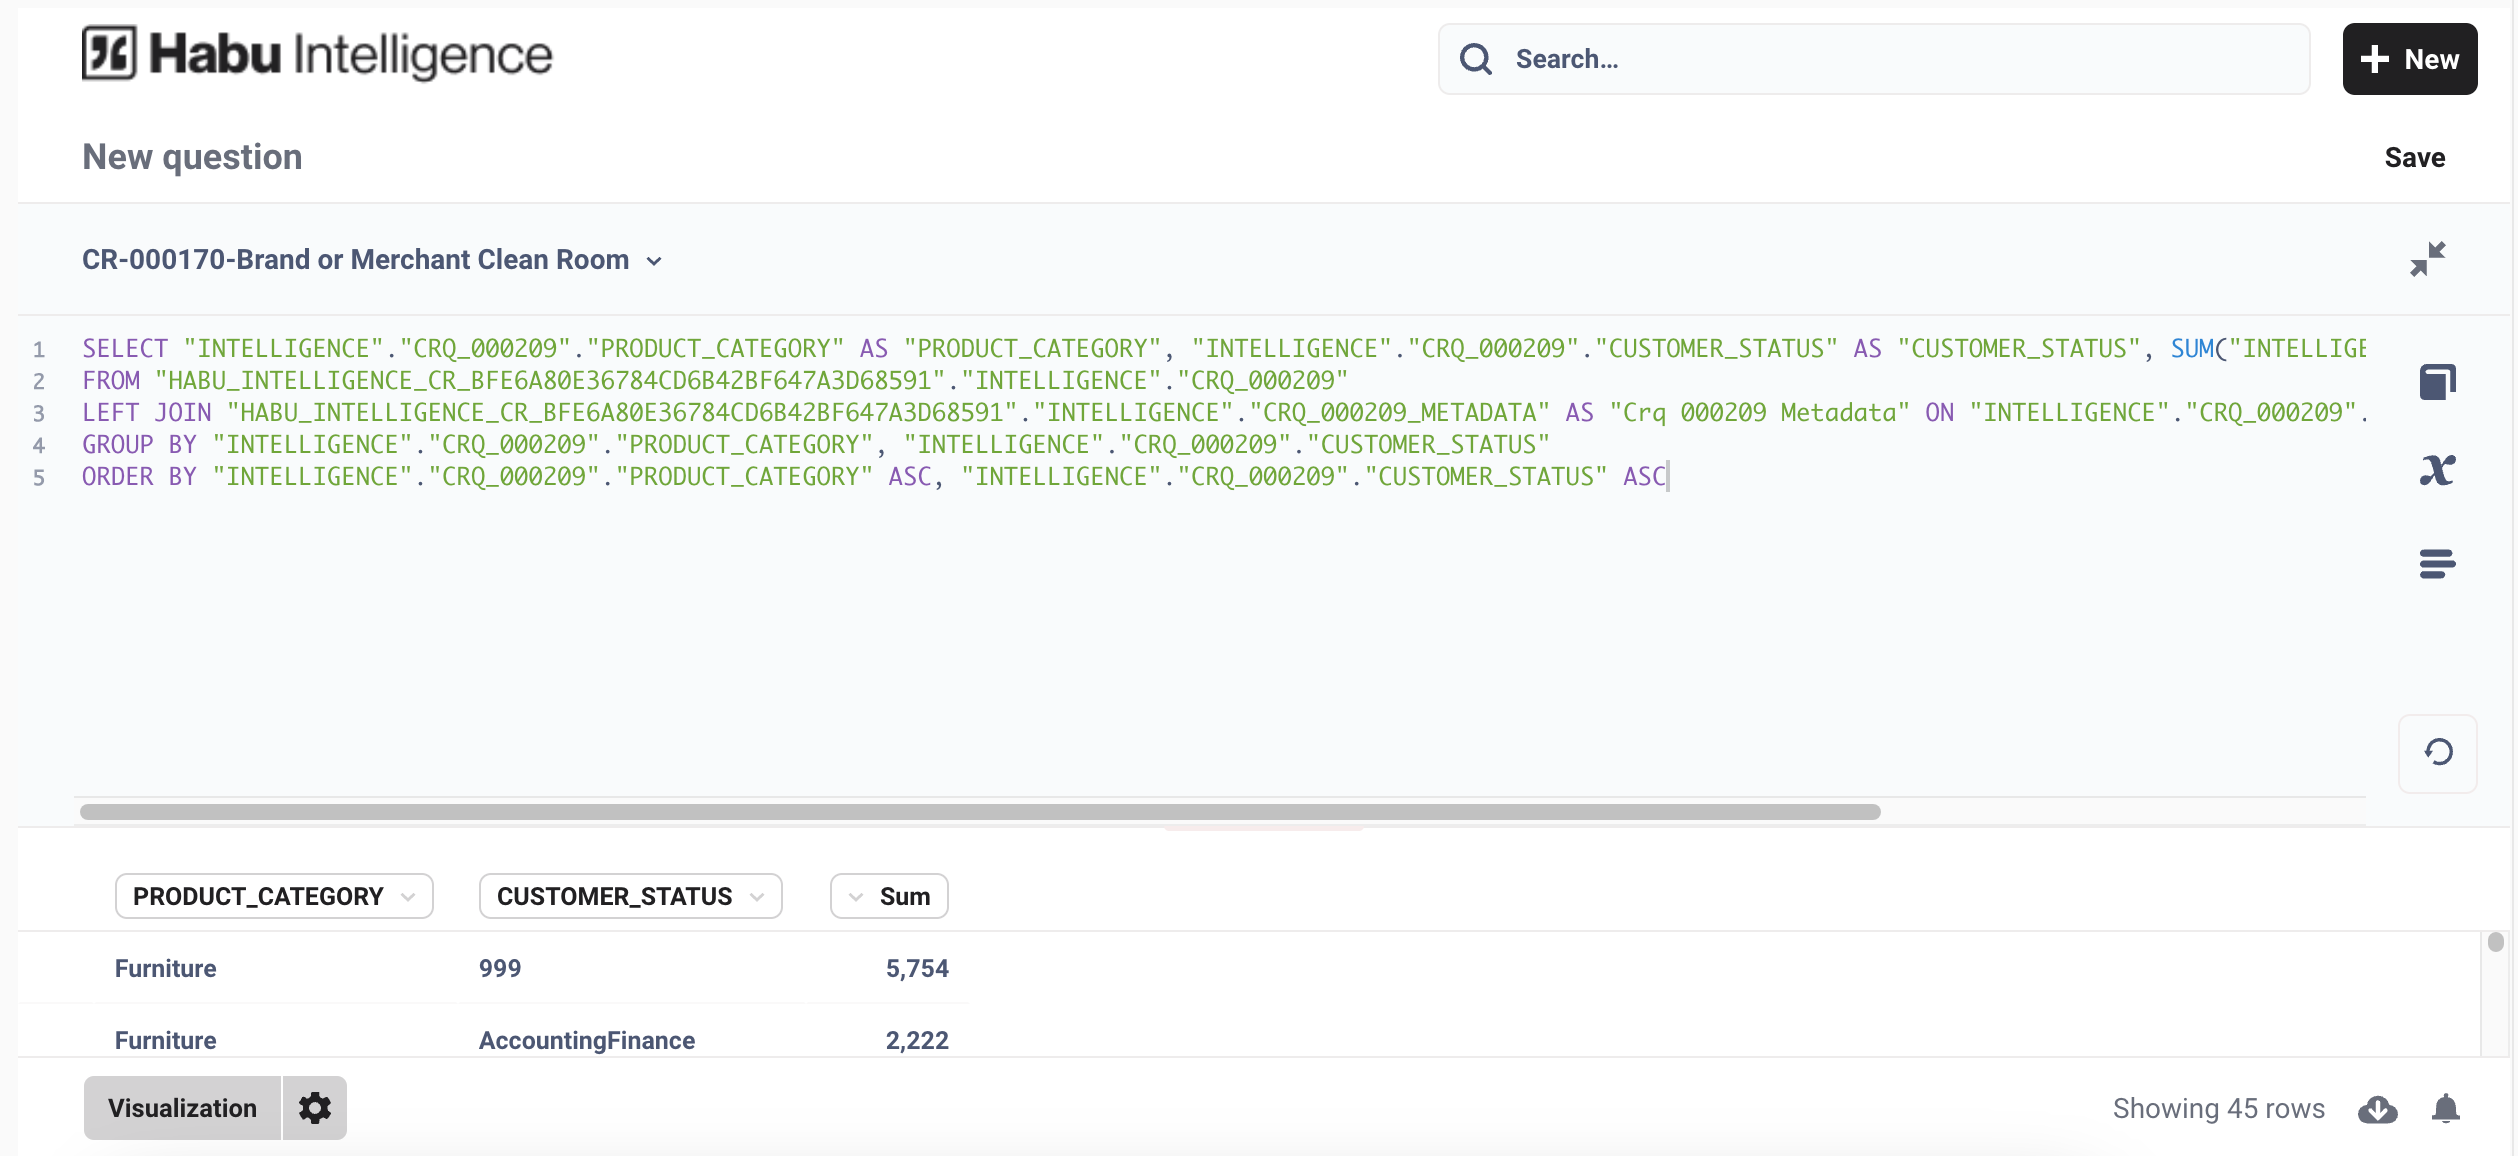This screenshot has width=2518, height=1156.
Task: Open the variables x icon
Action: pyautogui.click(x=2437, y=470)
